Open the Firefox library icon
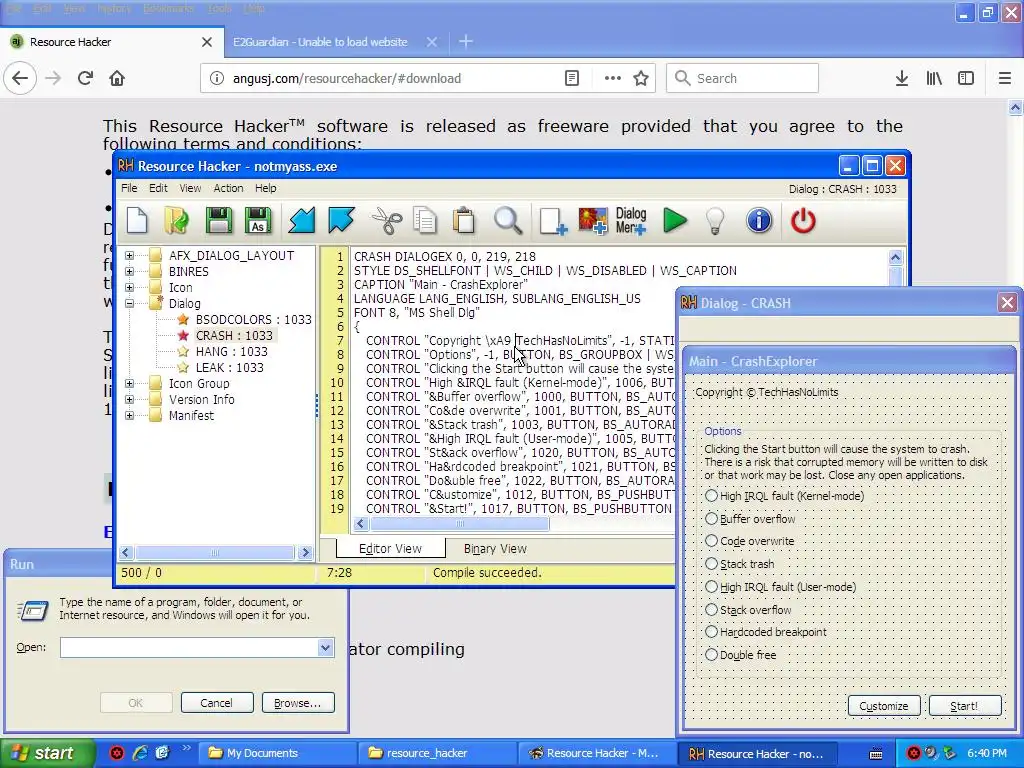 934,78
